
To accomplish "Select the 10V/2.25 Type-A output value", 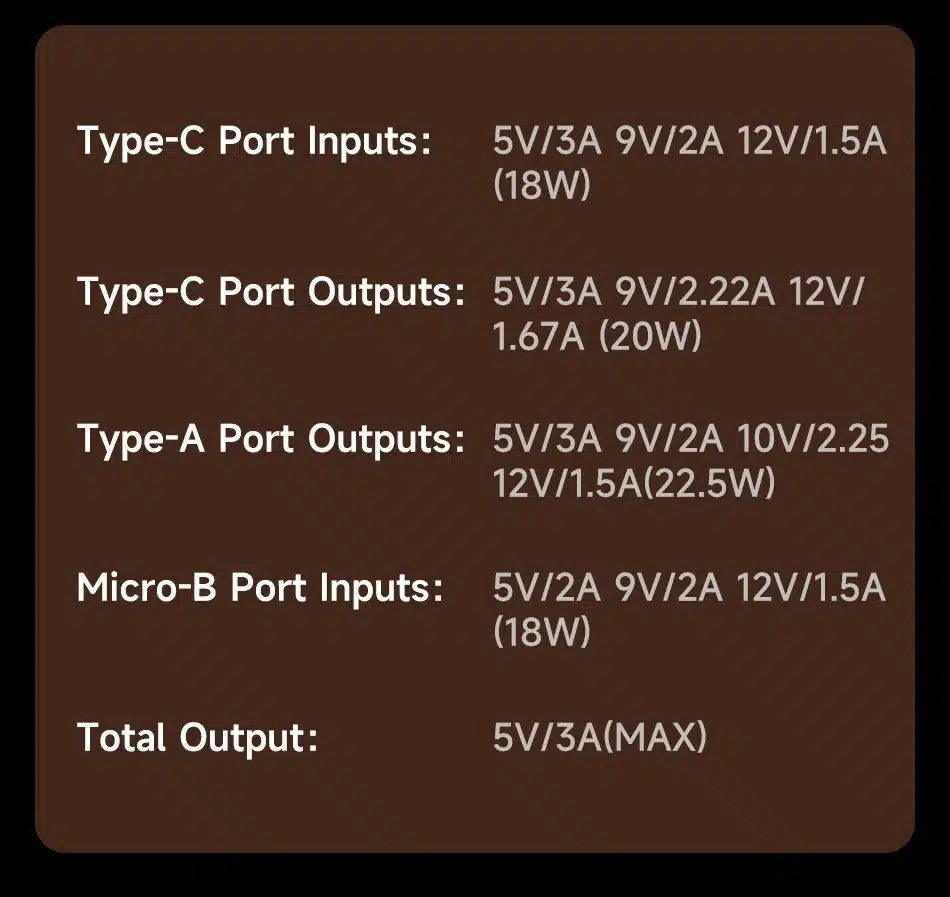I will pyautogui.click(x=812, y=439).
